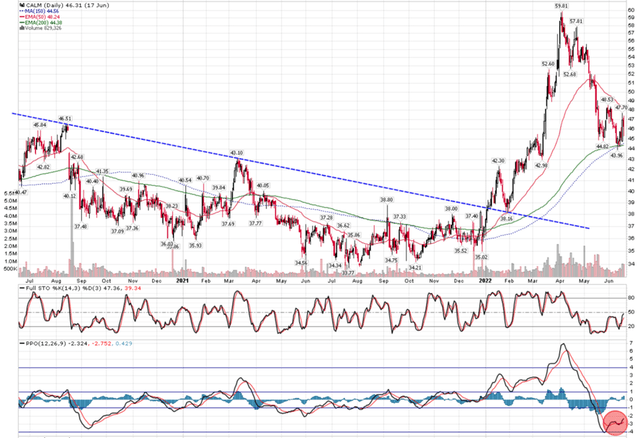Click the 38.00 price label
The height and width of the screenshot is (438, 640).
tap(451, 209)
